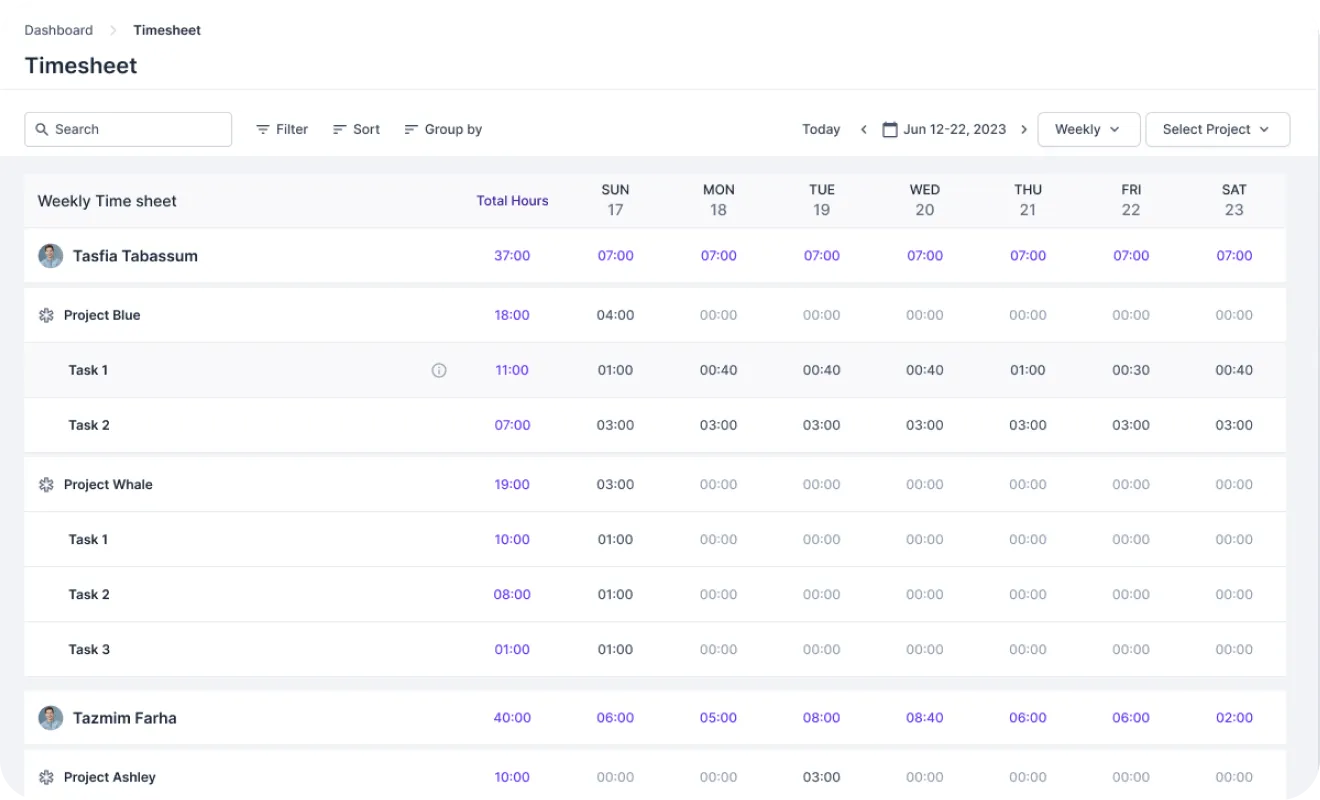Open the calendar date picker icon
The height and width of the screenshot is (800, 1320).
pyautogui.click(x=890, y=129)
